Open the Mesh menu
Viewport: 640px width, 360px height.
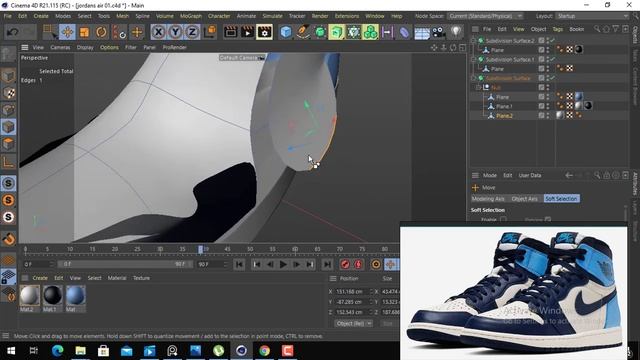[x=122, y=16]
